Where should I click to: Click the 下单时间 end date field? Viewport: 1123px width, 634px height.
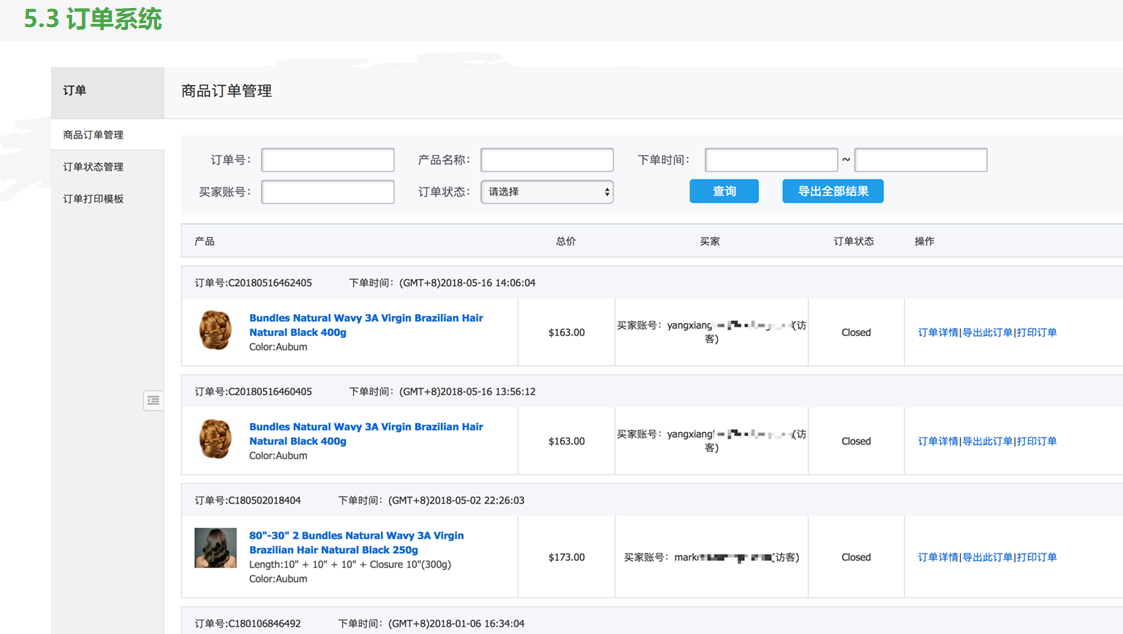point(920,160)
